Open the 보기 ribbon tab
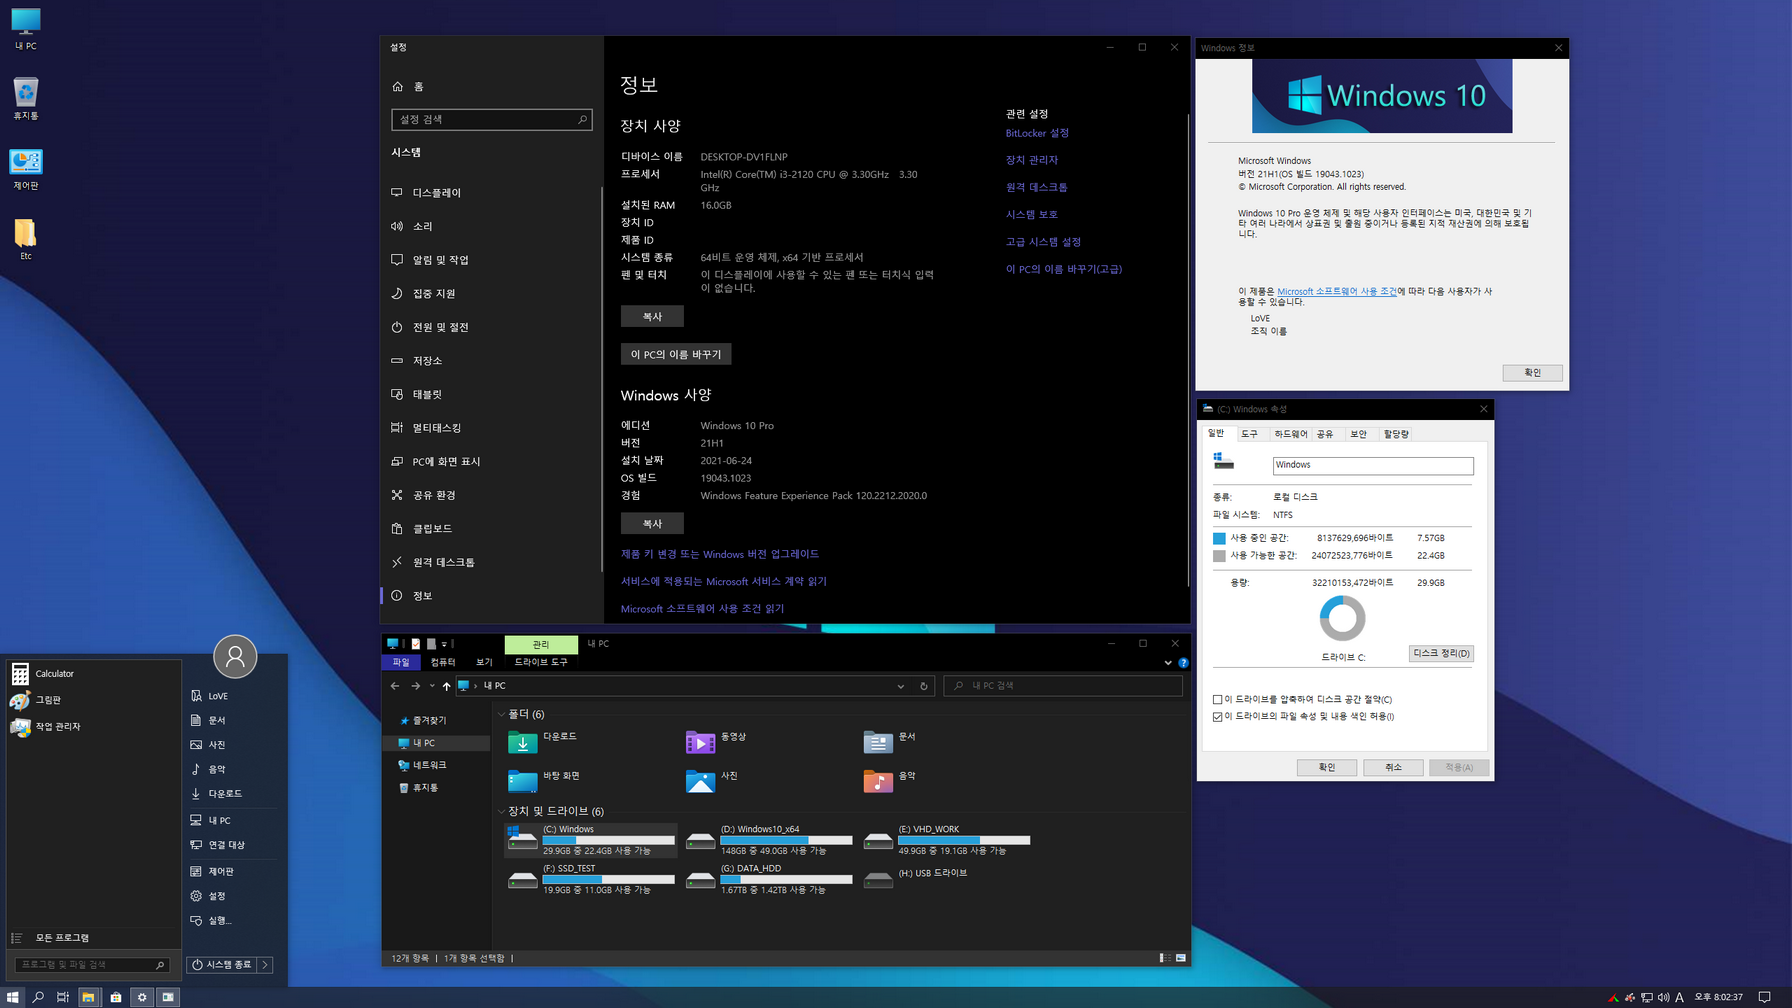1792x1008 pixels. [484, 662]
